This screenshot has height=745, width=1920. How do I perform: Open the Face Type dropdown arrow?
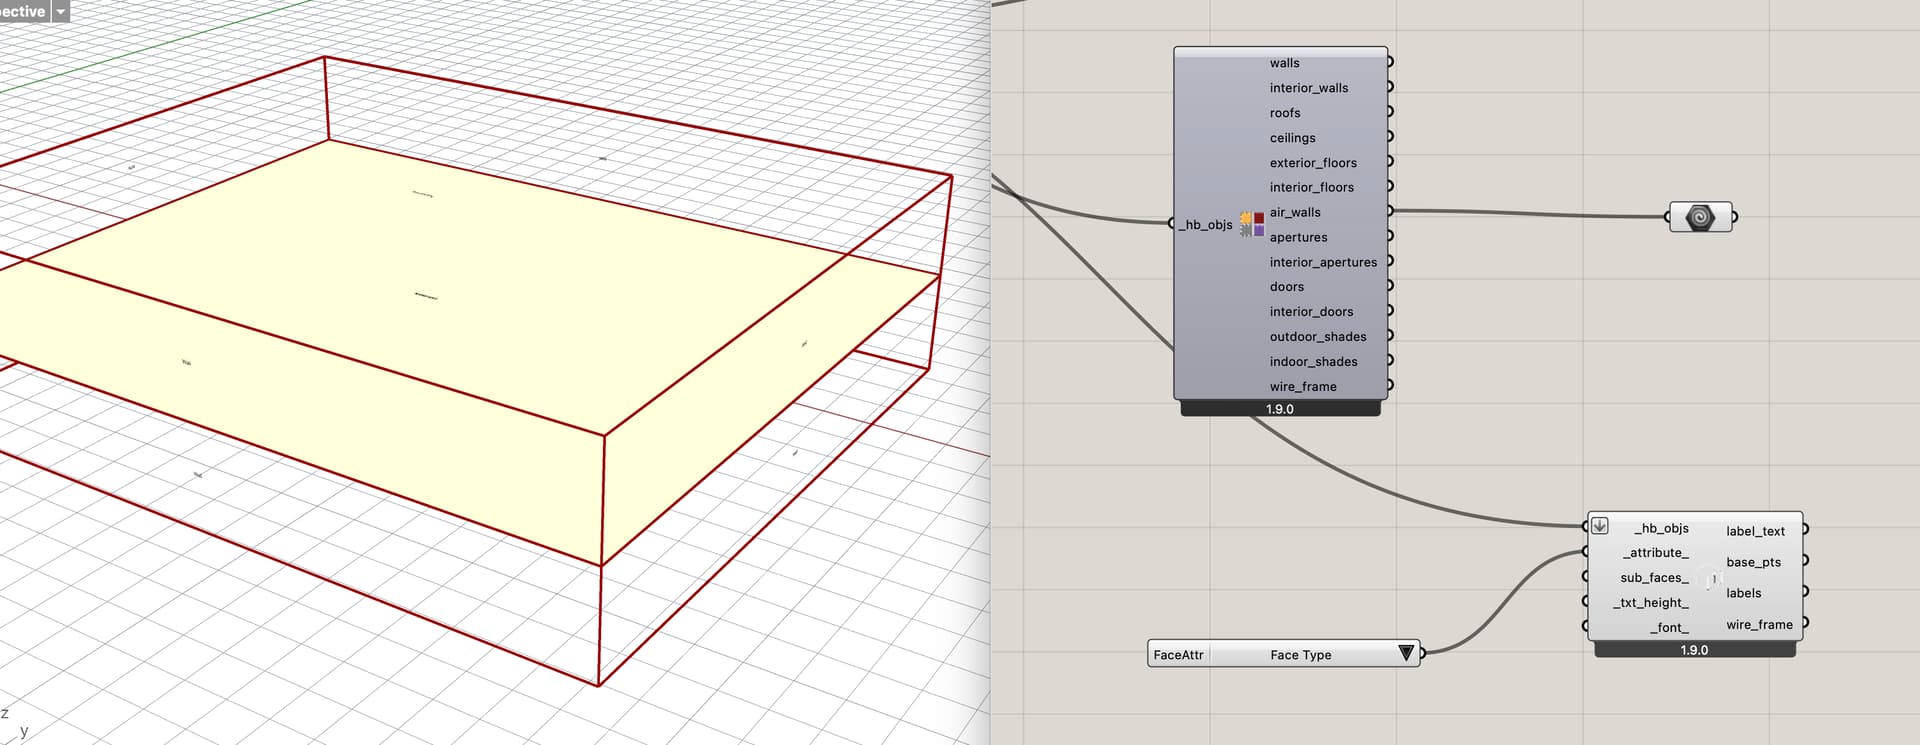pos(1406,654)
